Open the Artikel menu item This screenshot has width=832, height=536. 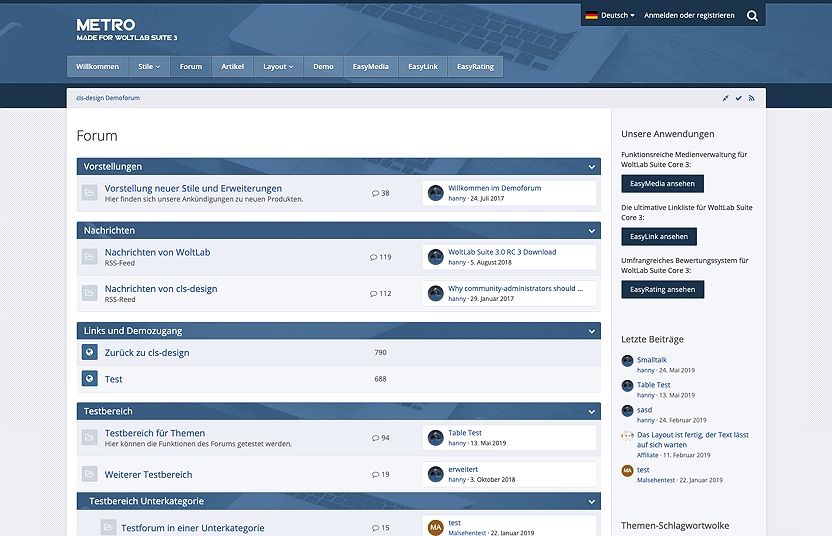tap(232, 66)
